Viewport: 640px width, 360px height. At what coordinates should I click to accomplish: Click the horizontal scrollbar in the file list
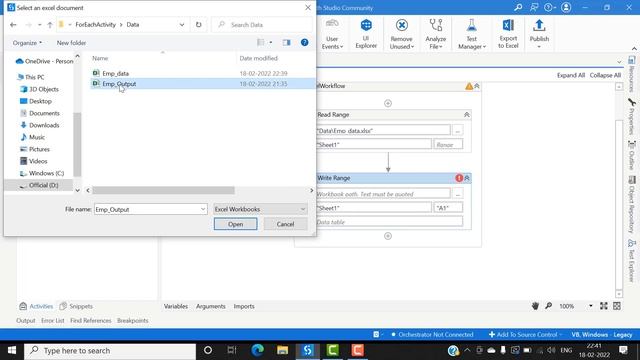[x=163, y=190]
